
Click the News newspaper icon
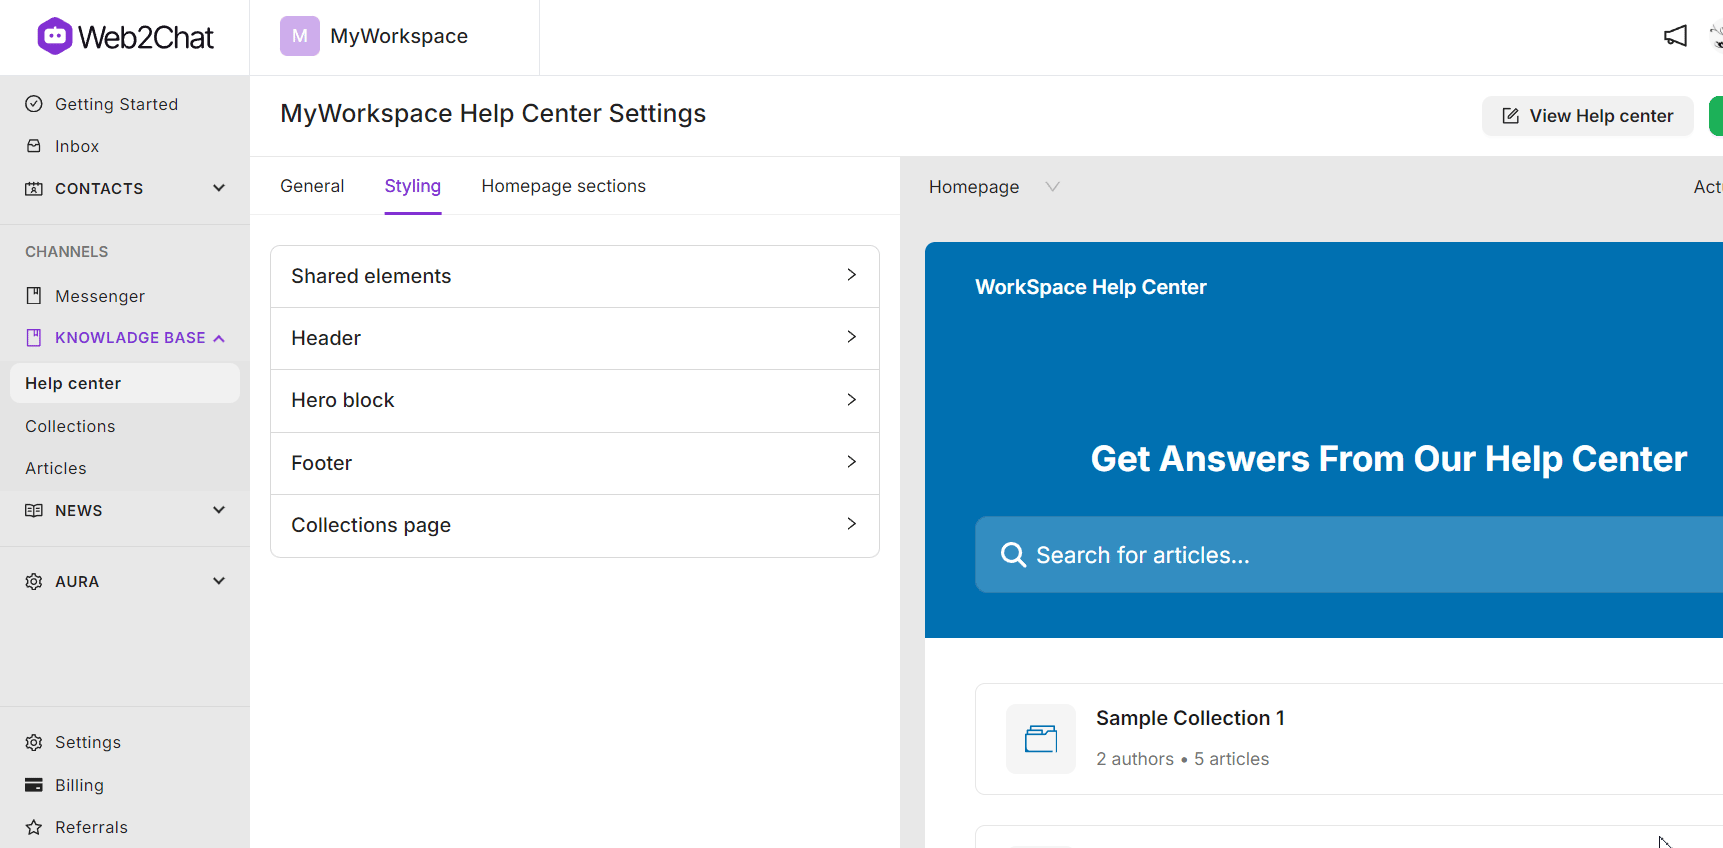point(34,510)
